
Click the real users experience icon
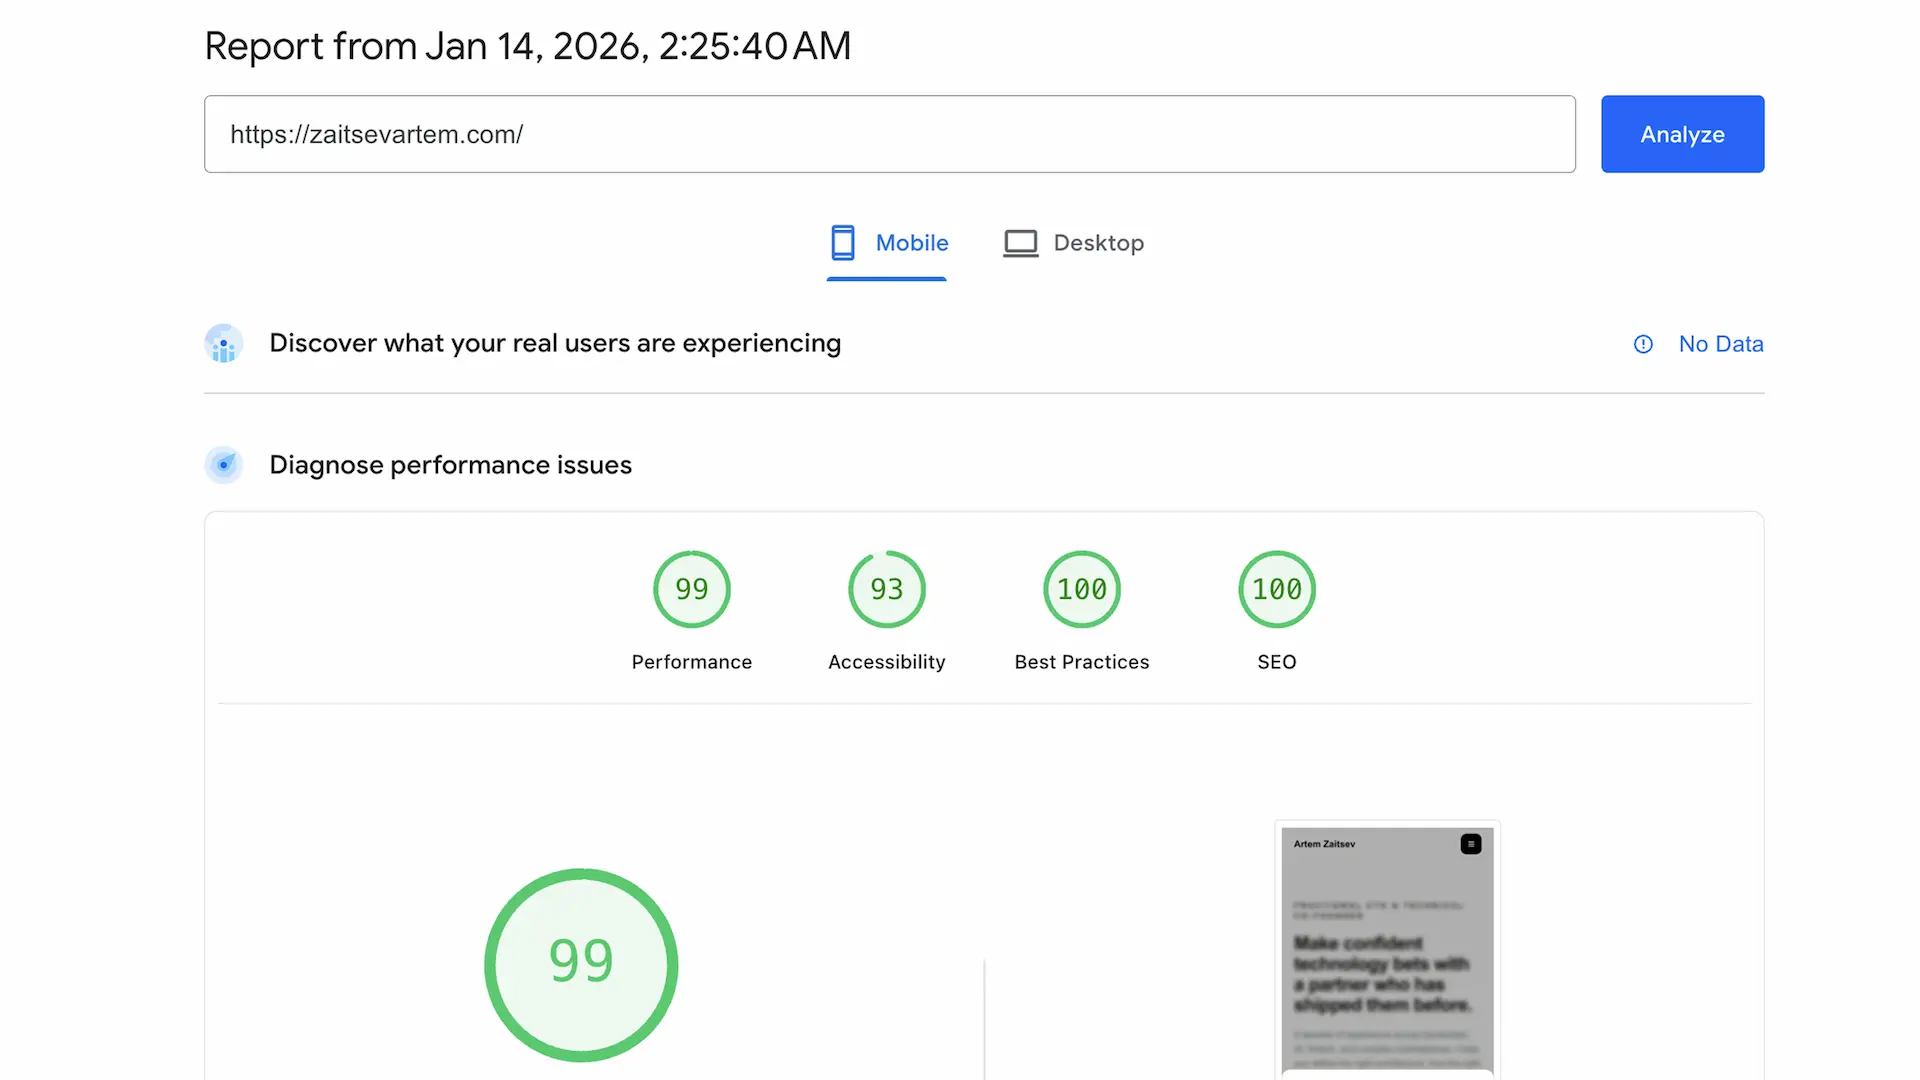[x=223, y=343]
